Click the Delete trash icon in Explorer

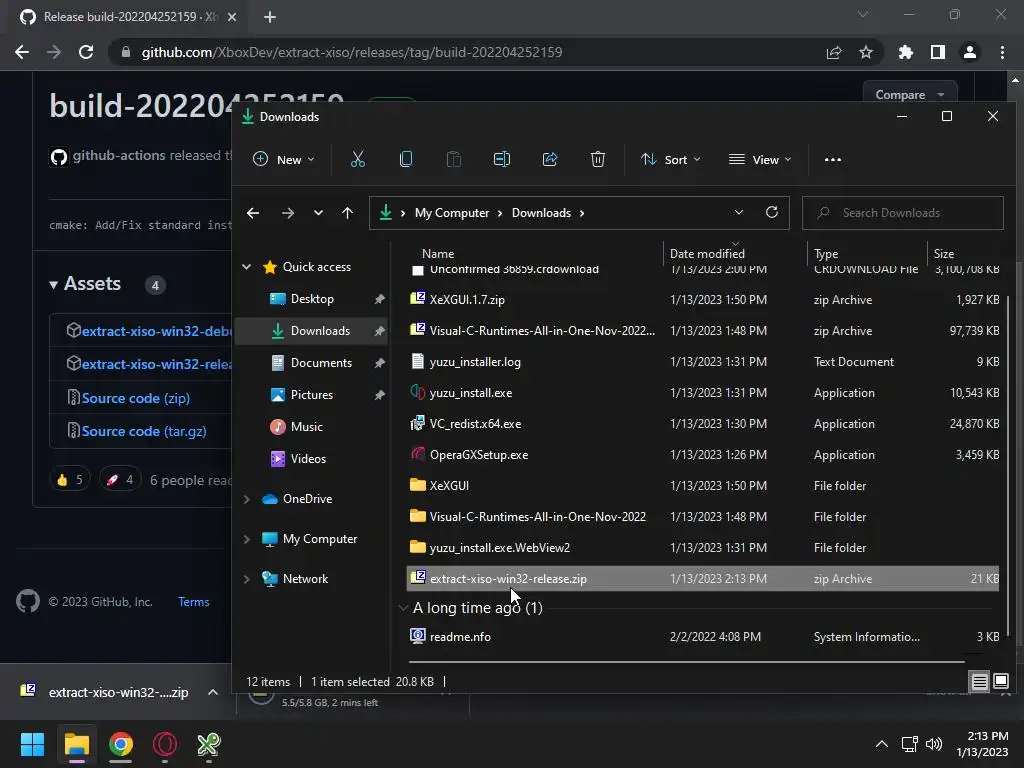598,159
